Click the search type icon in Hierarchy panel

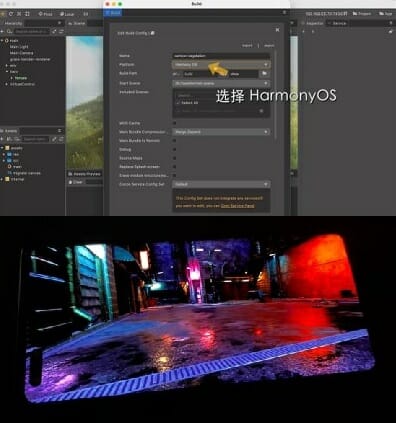tap(9, 31)
